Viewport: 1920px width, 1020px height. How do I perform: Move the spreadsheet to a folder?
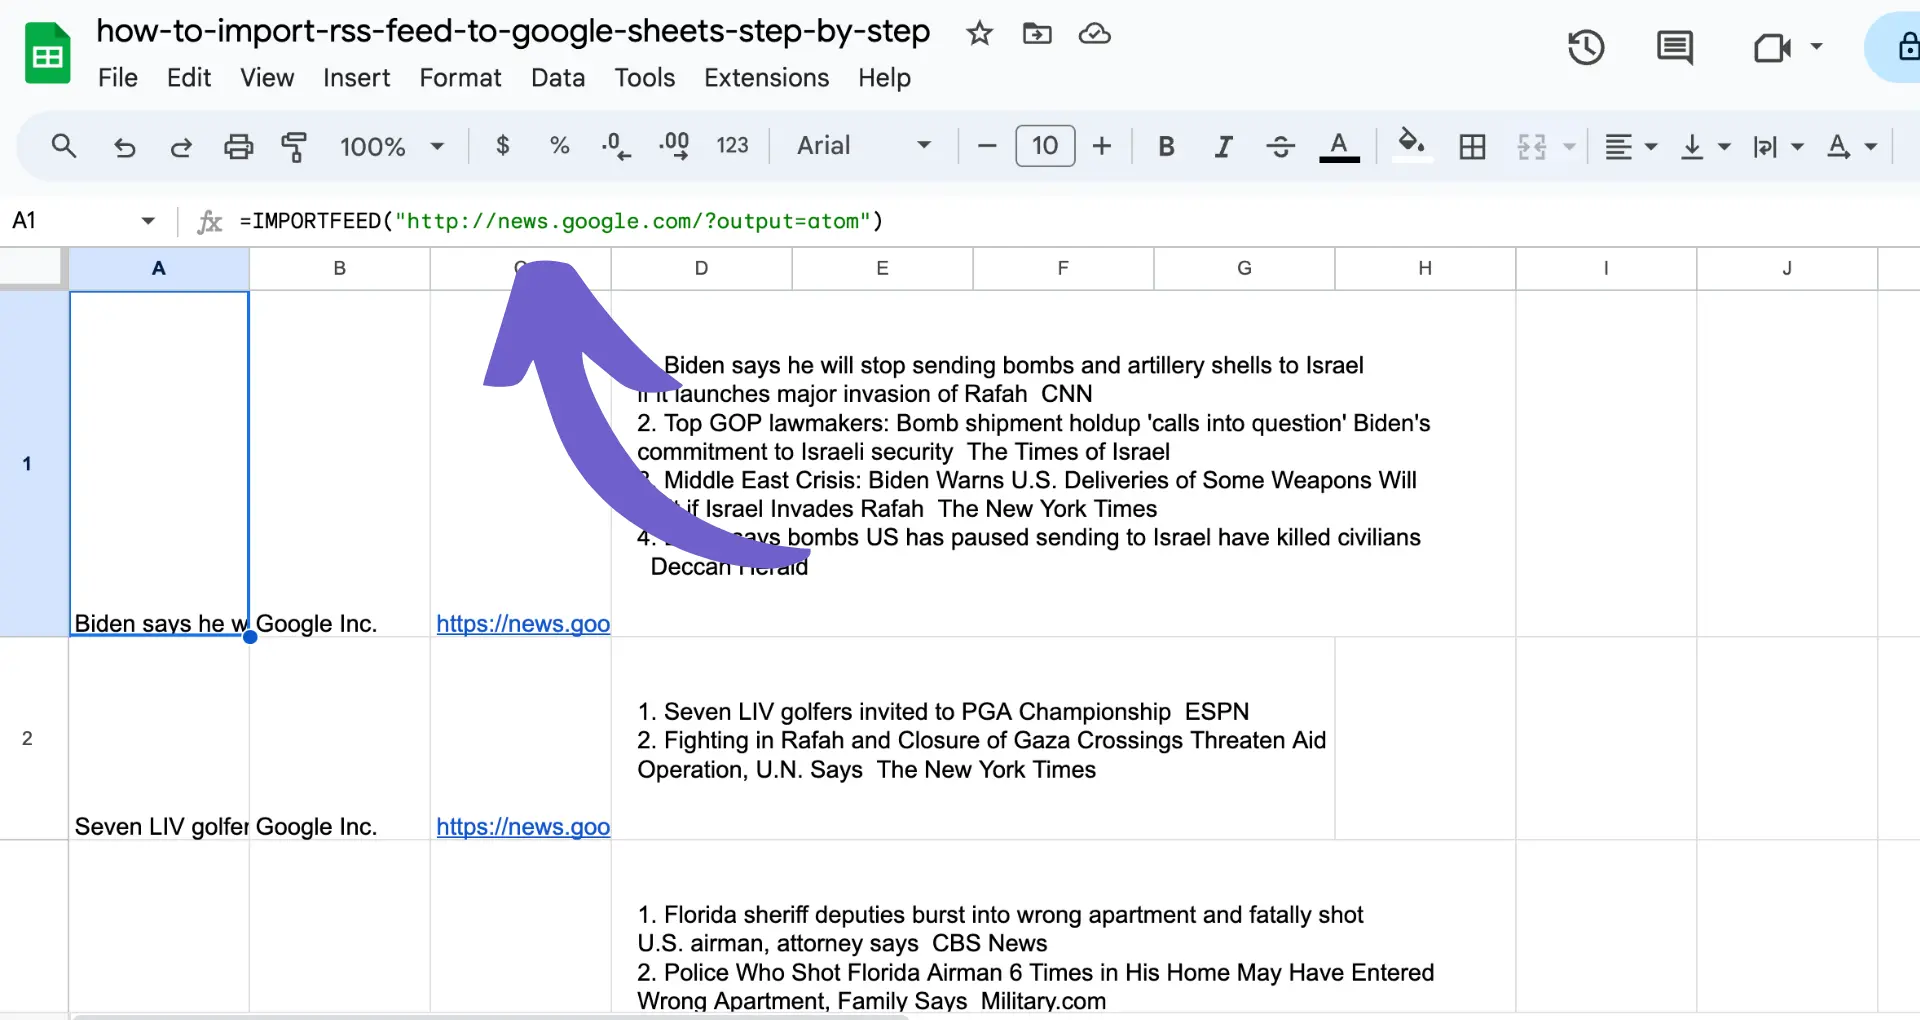pyautogui.click(x=1037, y=34)
